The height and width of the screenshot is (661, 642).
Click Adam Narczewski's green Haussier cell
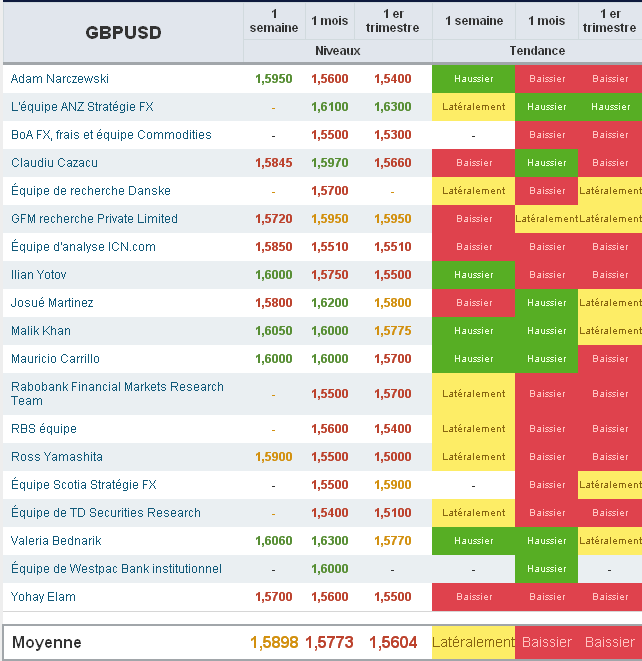[x=473, y=79]
